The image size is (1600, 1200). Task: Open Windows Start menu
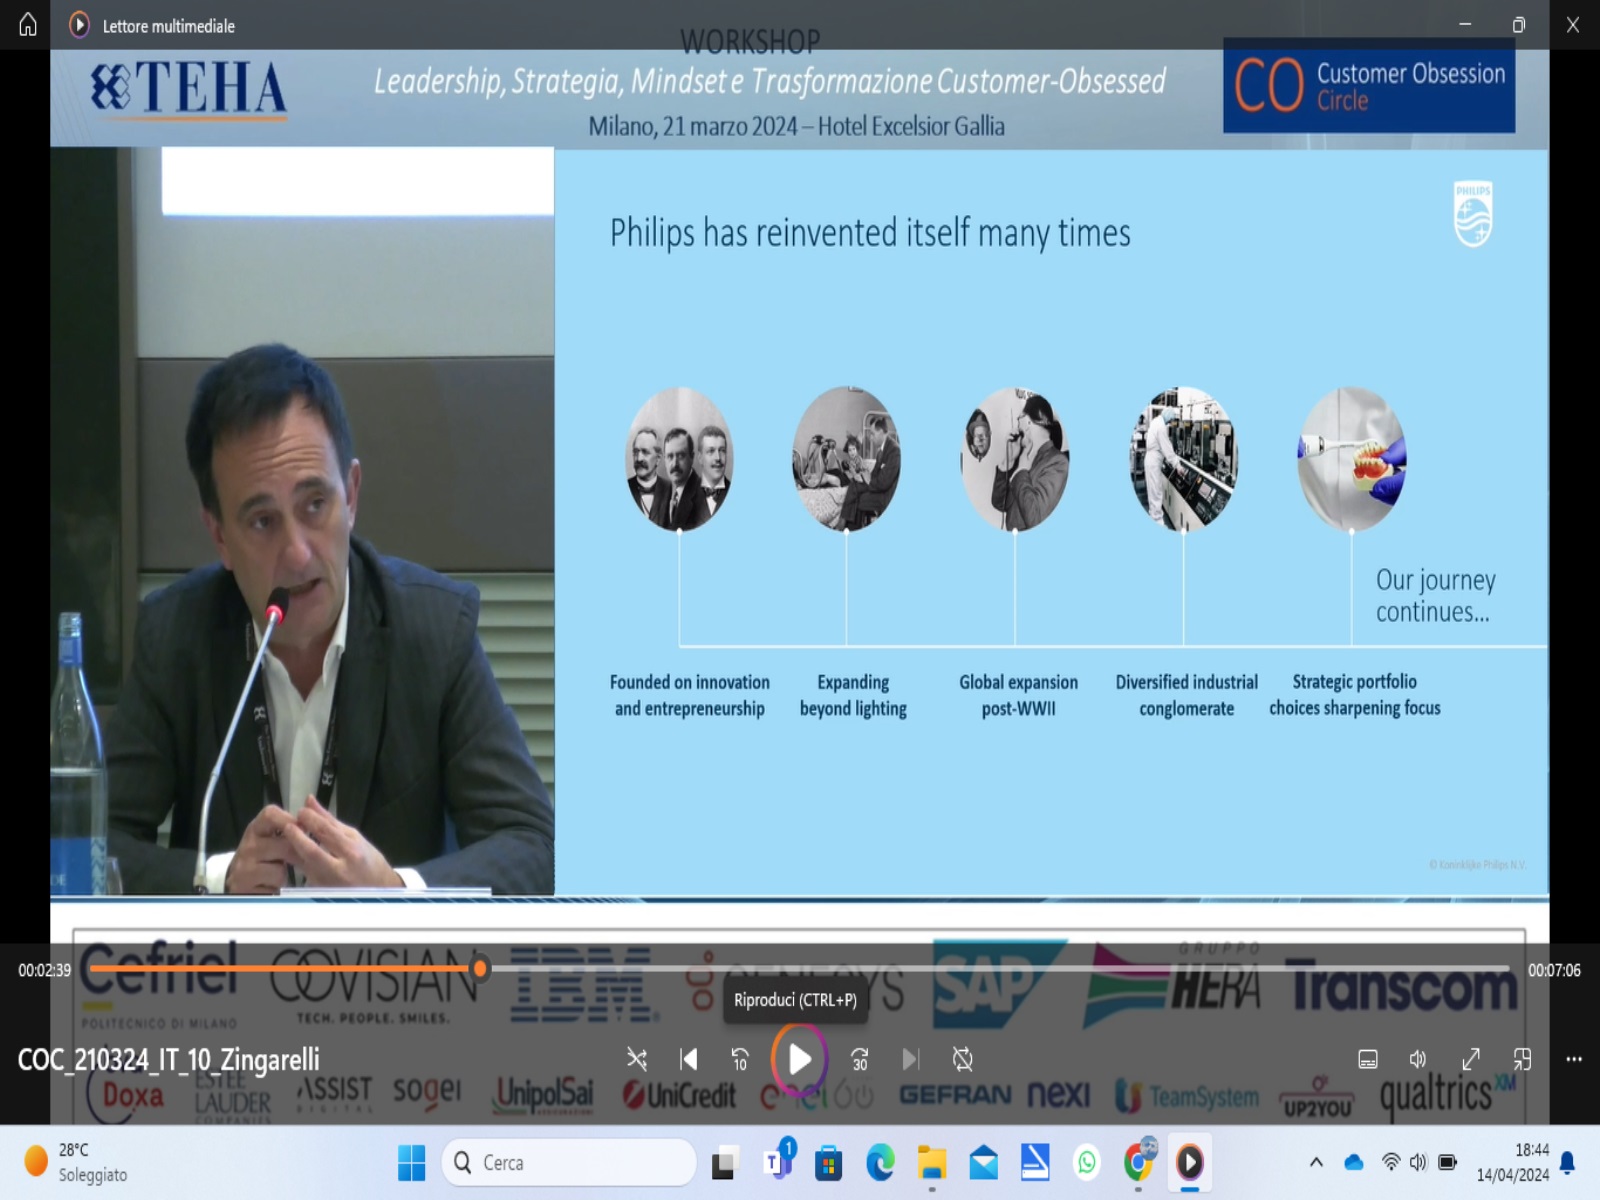tap(411, 1162)
